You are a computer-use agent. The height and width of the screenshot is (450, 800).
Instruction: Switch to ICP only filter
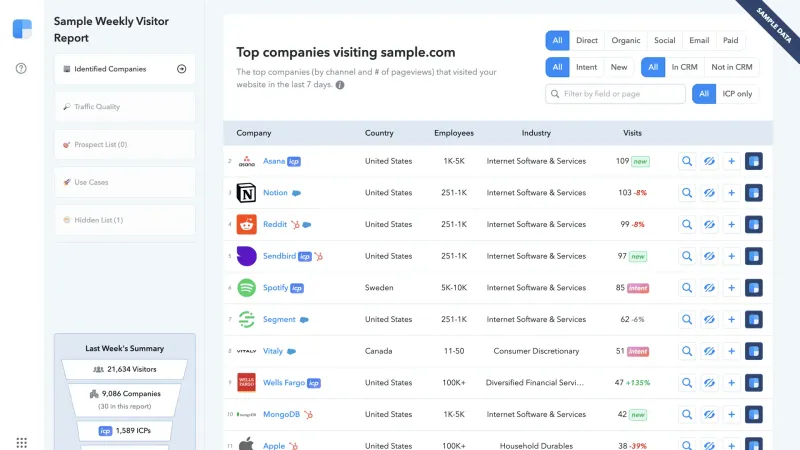tap(737, 94)
